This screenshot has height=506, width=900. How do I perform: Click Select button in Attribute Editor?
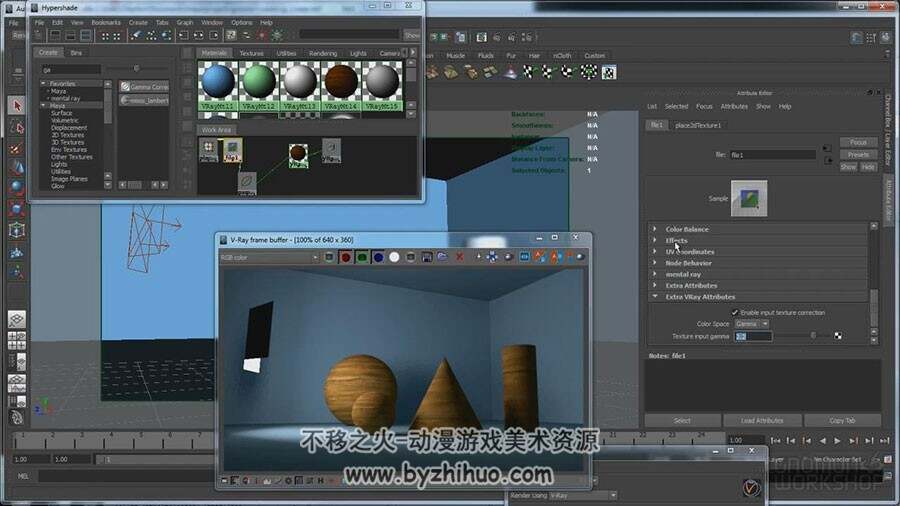682,421
